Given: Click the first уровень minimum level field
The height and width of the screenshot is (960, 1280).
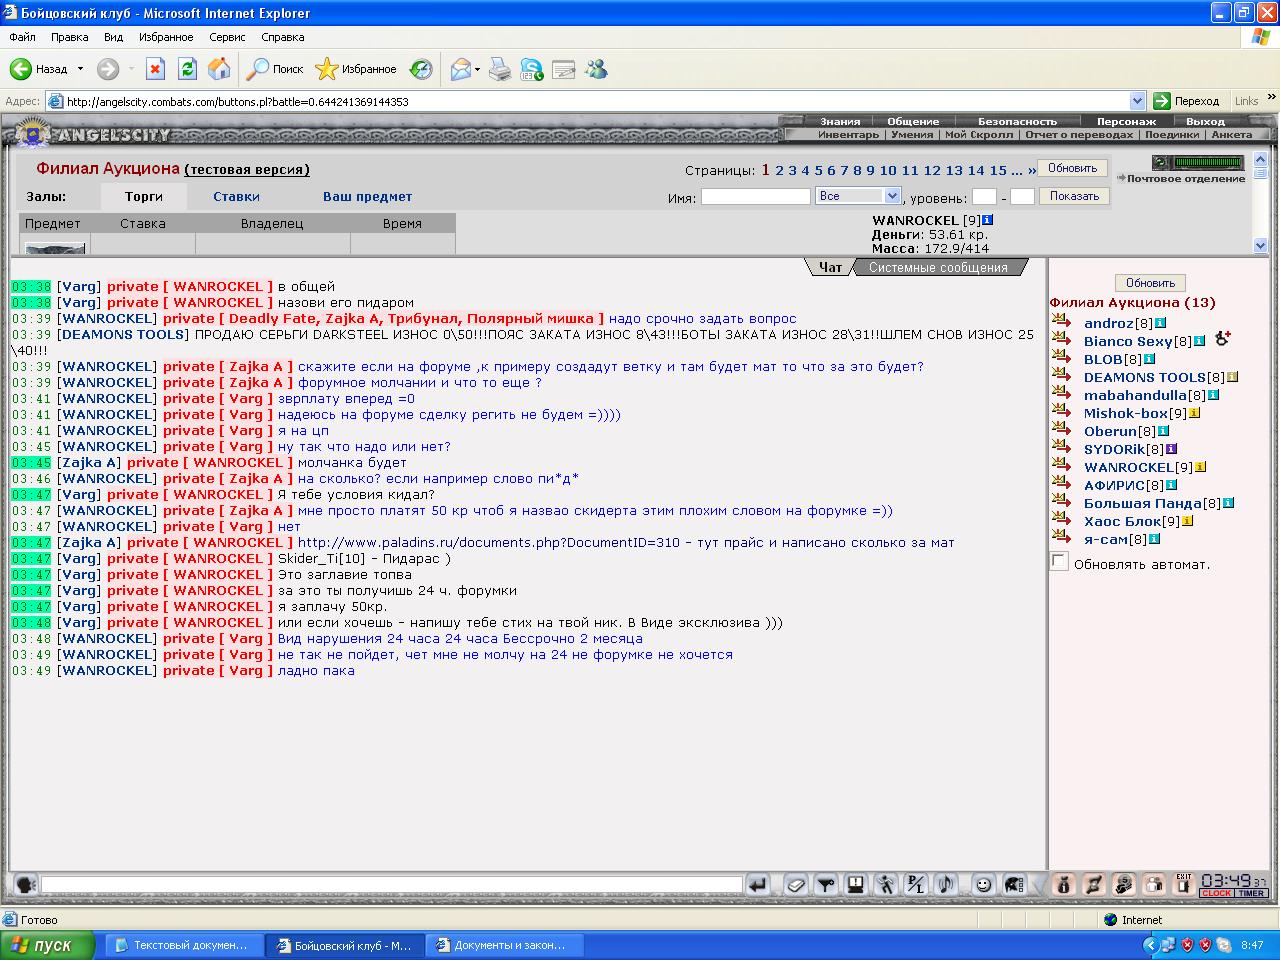Looking at the screenshot, I should [x=984, y=197].
